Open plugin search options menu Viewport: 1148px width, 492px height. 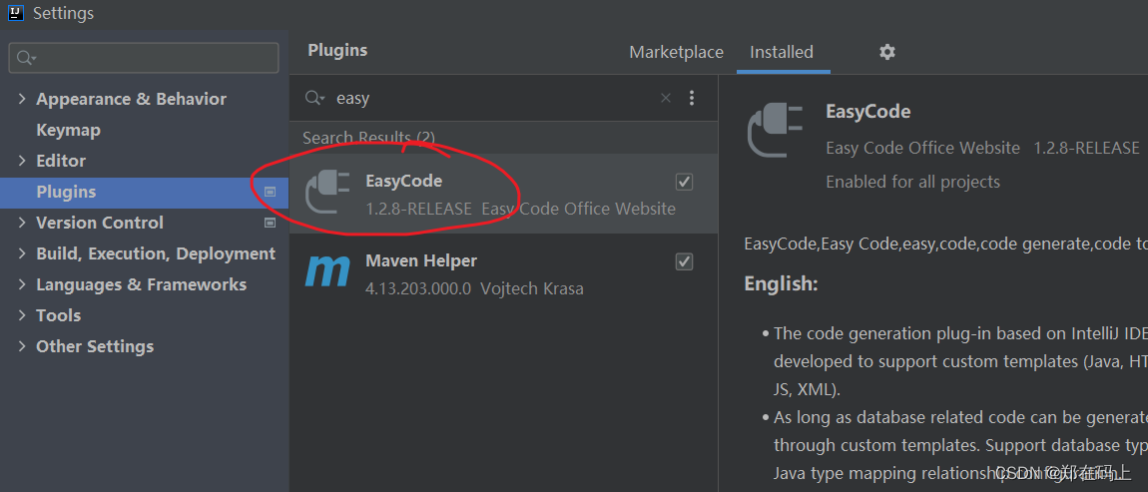692,98
